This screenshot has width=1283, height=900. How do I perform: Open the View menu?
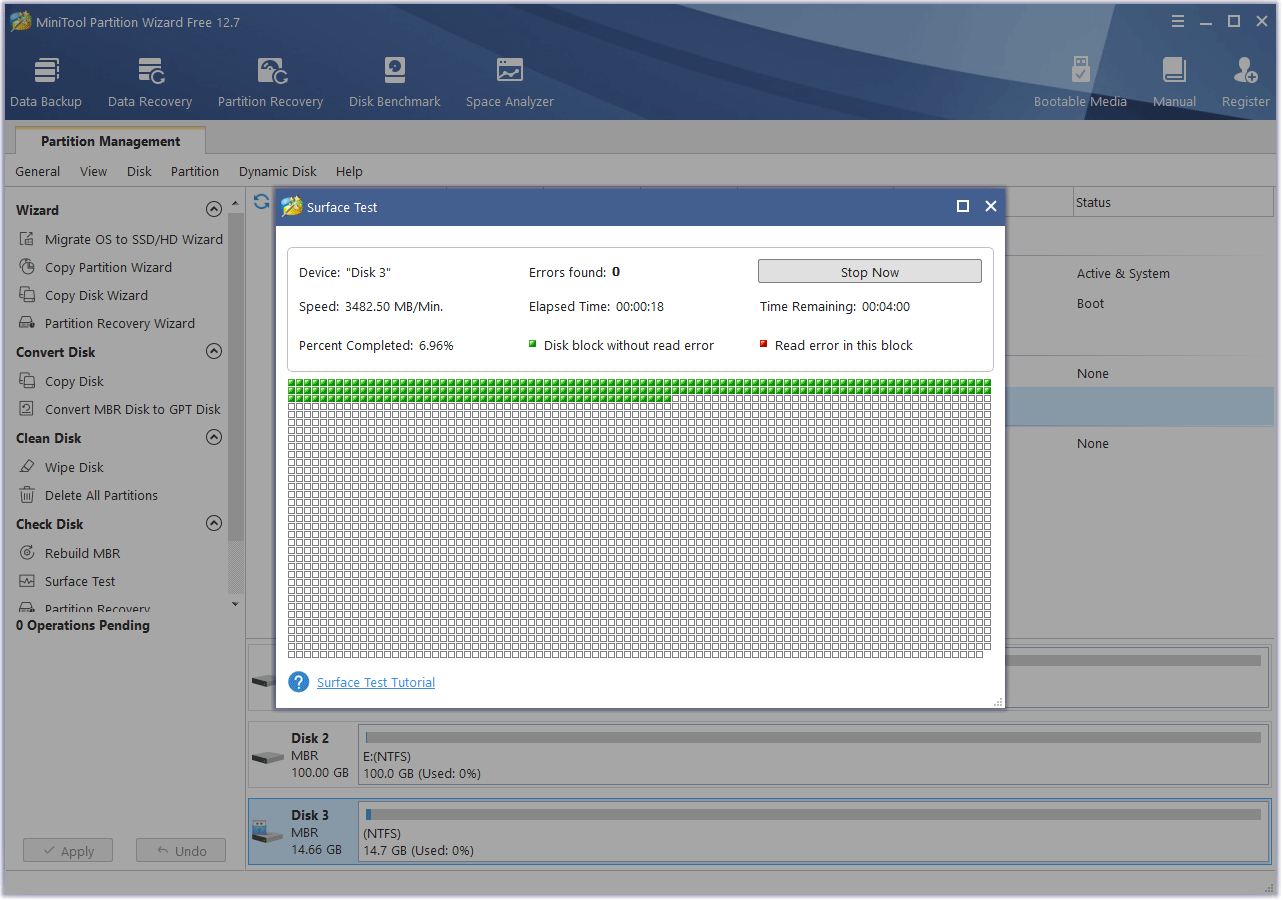coord(94,172)
